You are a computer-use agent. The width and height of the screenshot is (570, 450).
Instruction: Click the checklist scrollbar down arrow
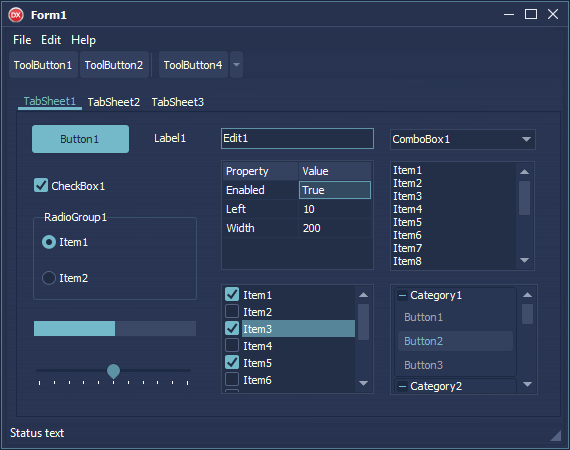pos(363,383)
